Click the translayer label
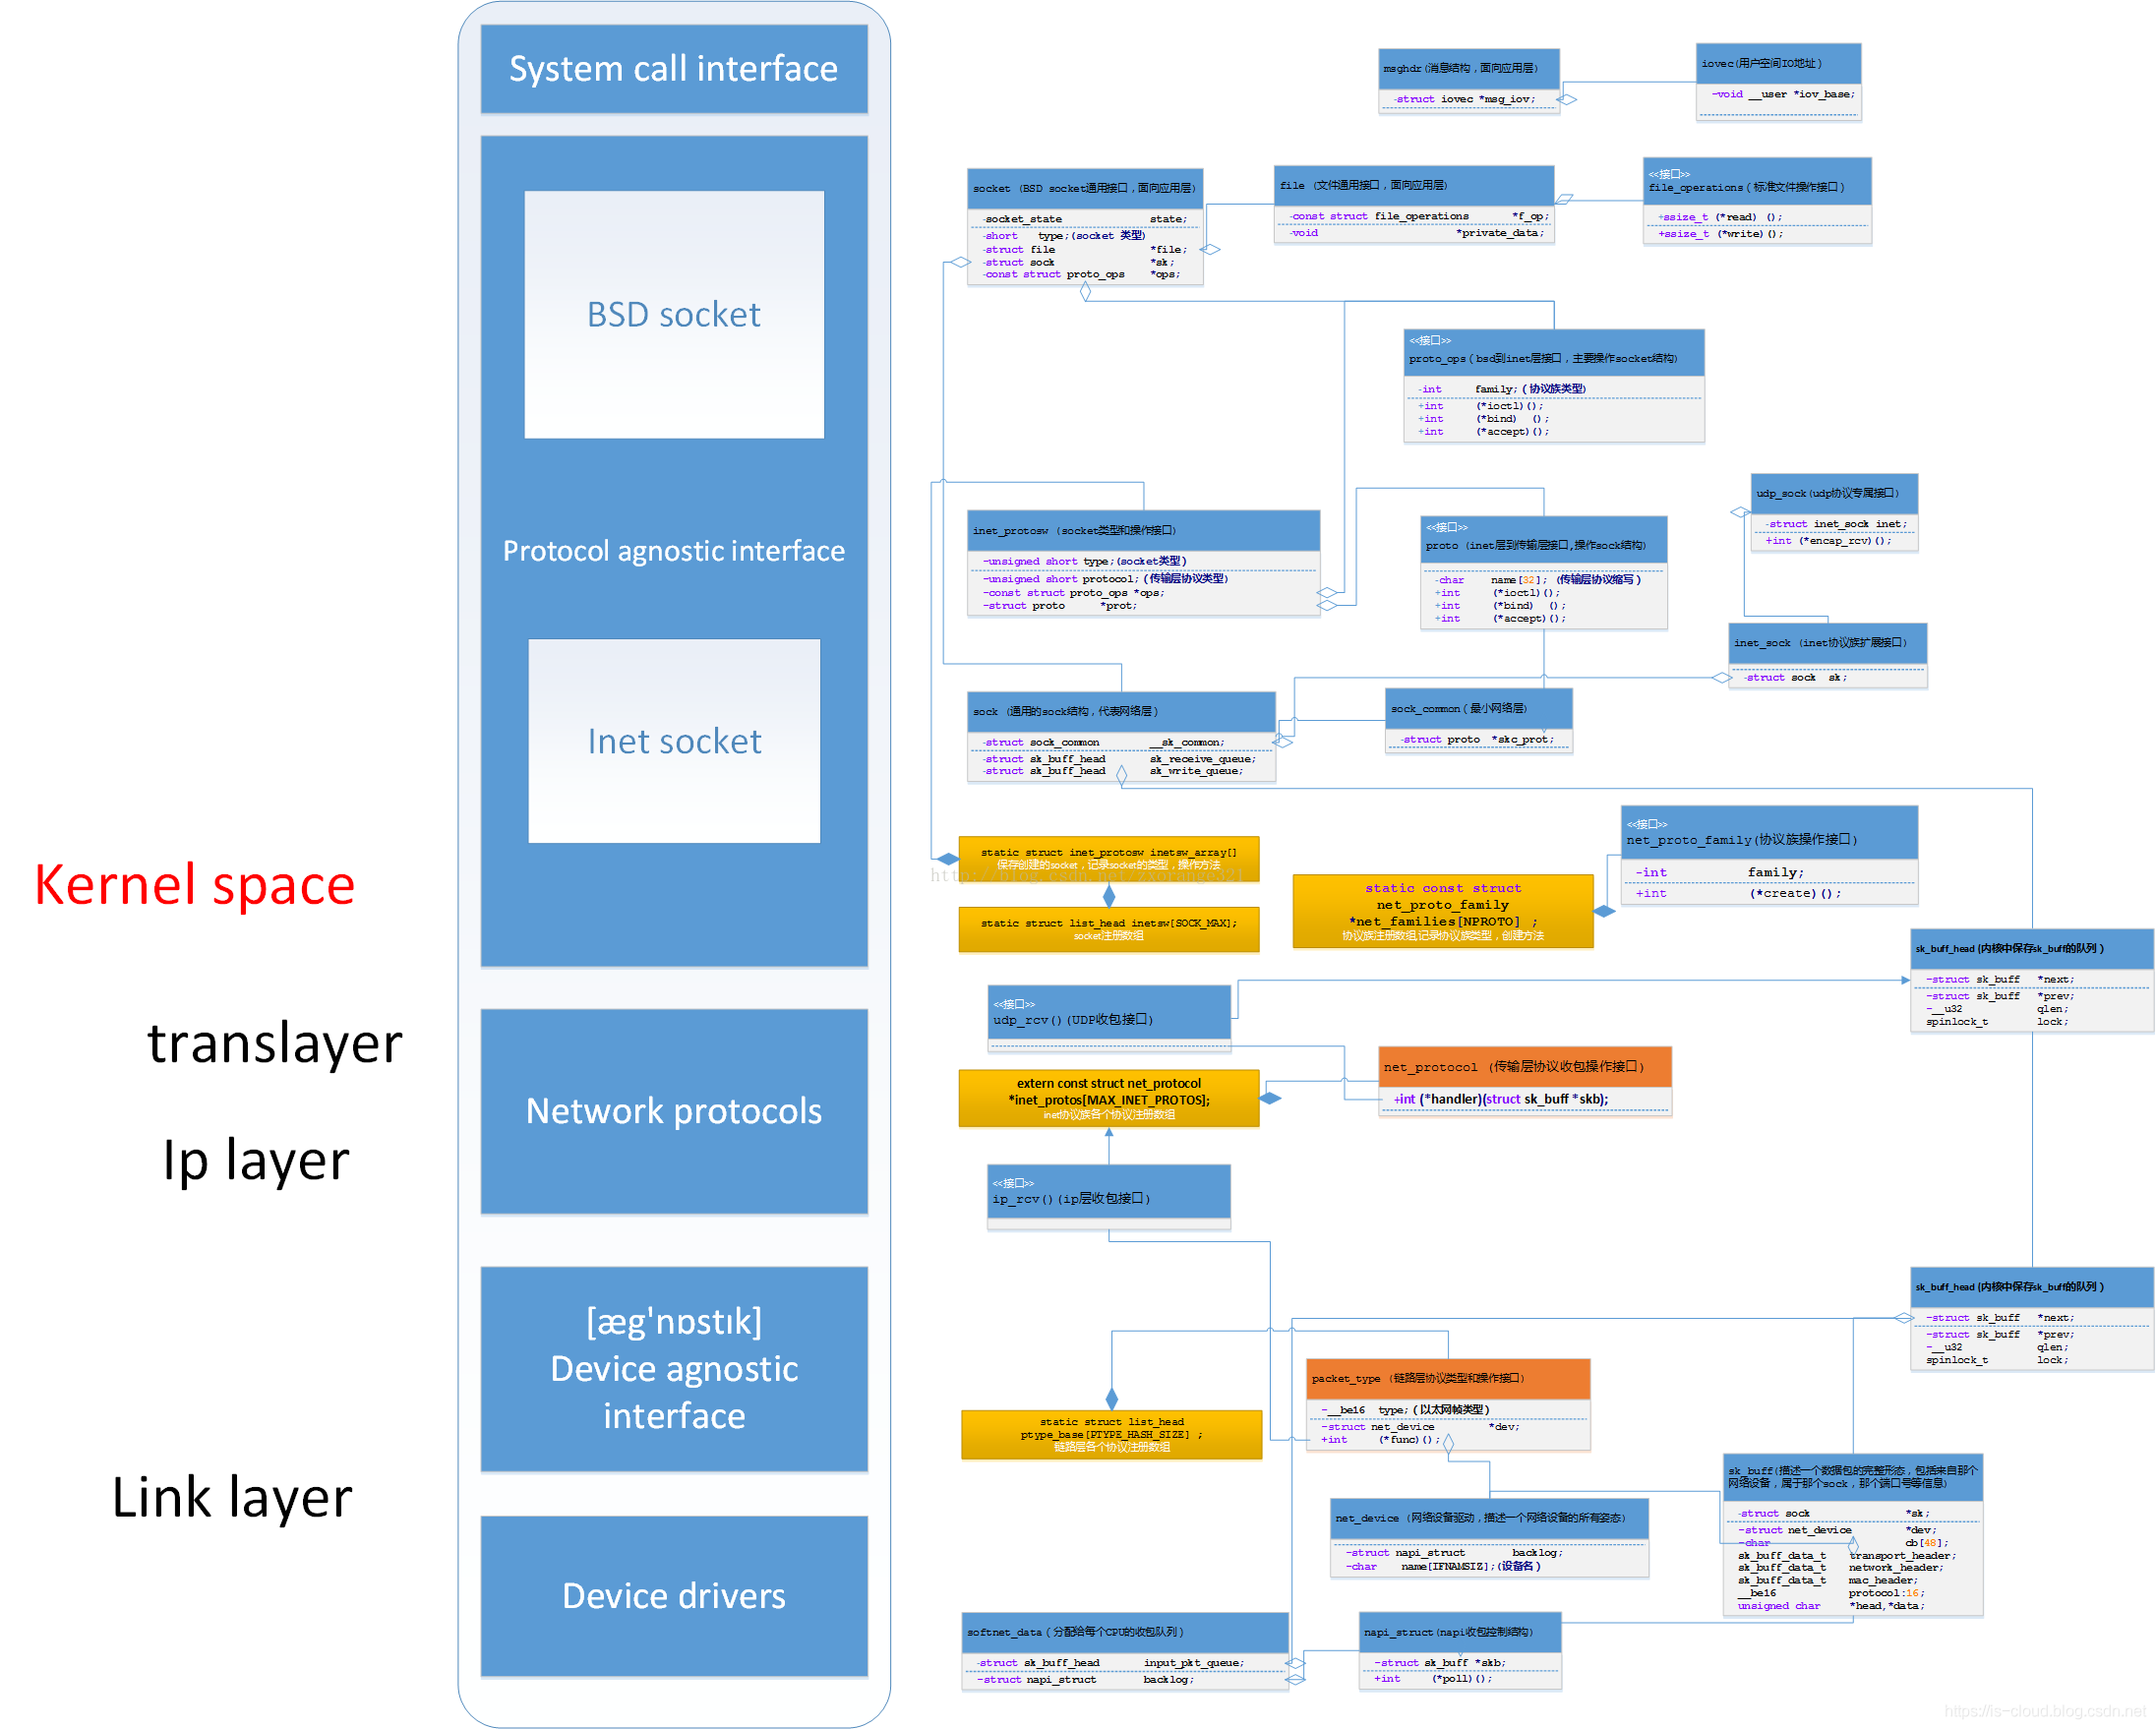2156x1729 pixels. coord(274,1043)
